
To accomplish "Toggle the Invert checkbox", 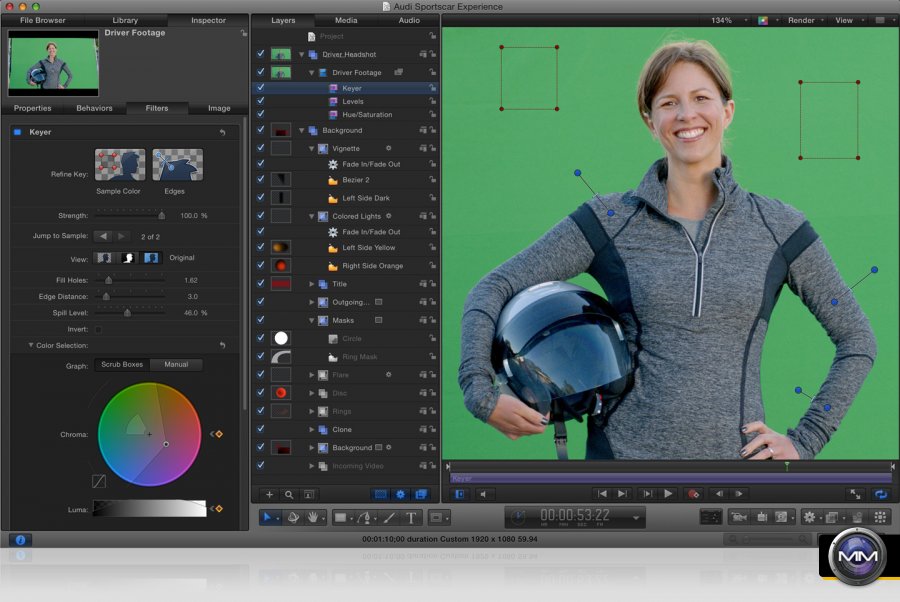I will 98,329.
